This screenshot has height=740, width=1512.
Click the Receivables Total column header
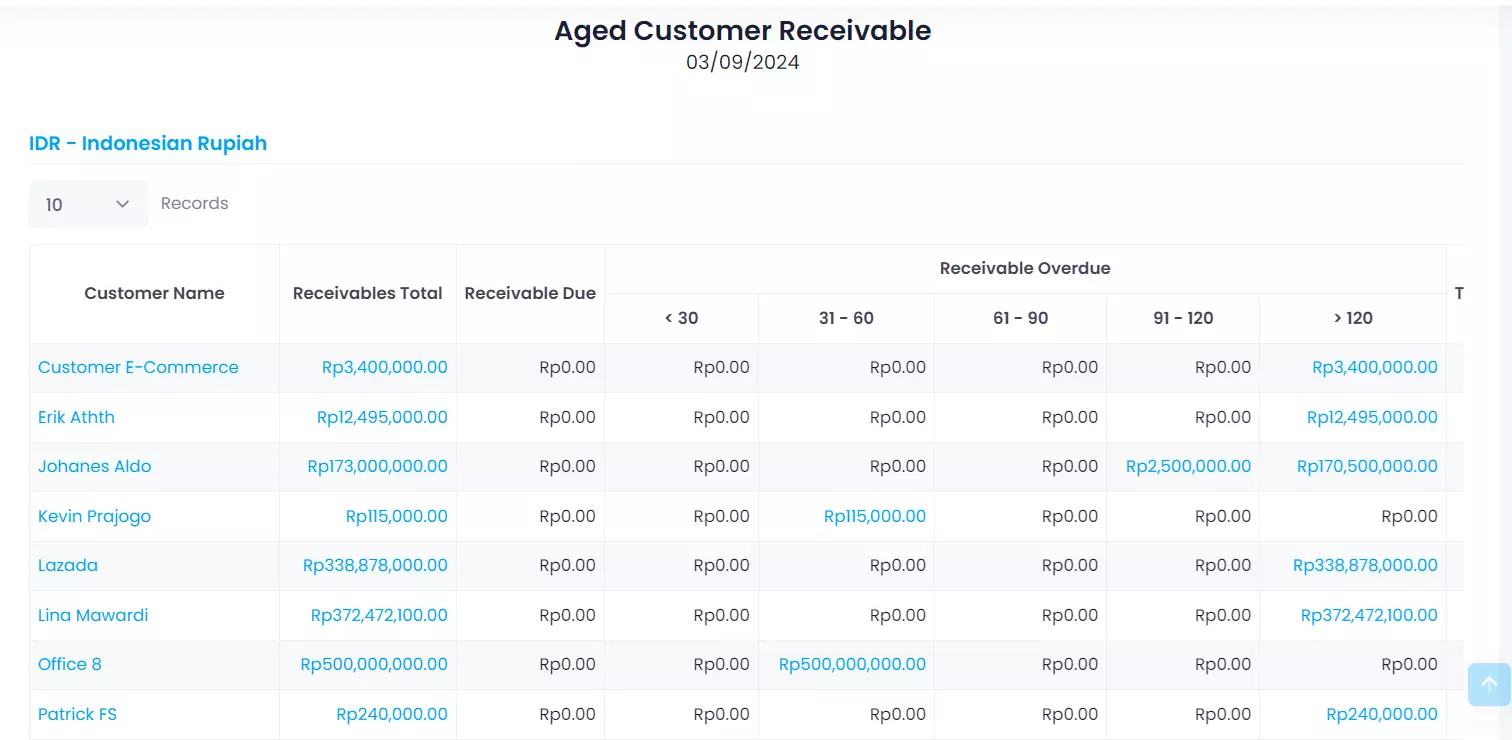(x=367, y=293)
